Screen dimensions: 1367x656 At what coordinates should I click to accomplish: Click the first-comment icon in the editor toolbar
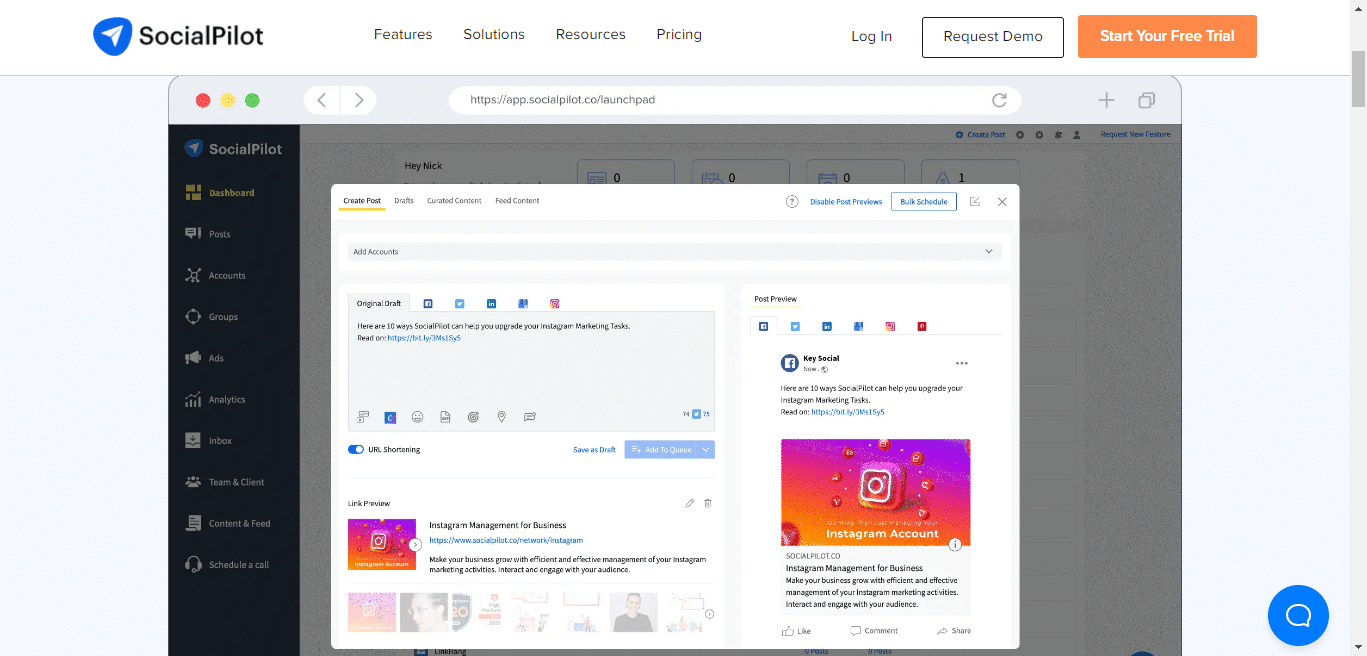pos(530,417)
